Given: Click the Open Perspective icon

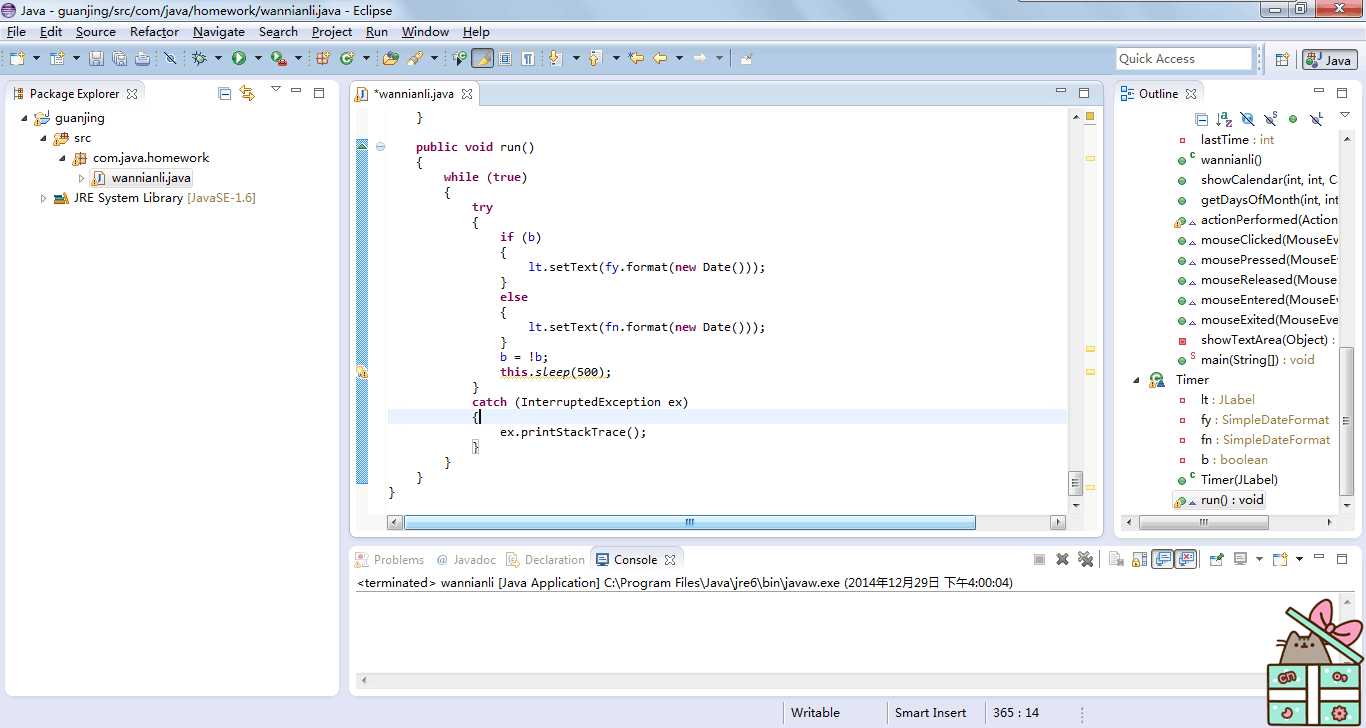Looking at the screenshot, I should [x=1282, y=60].
